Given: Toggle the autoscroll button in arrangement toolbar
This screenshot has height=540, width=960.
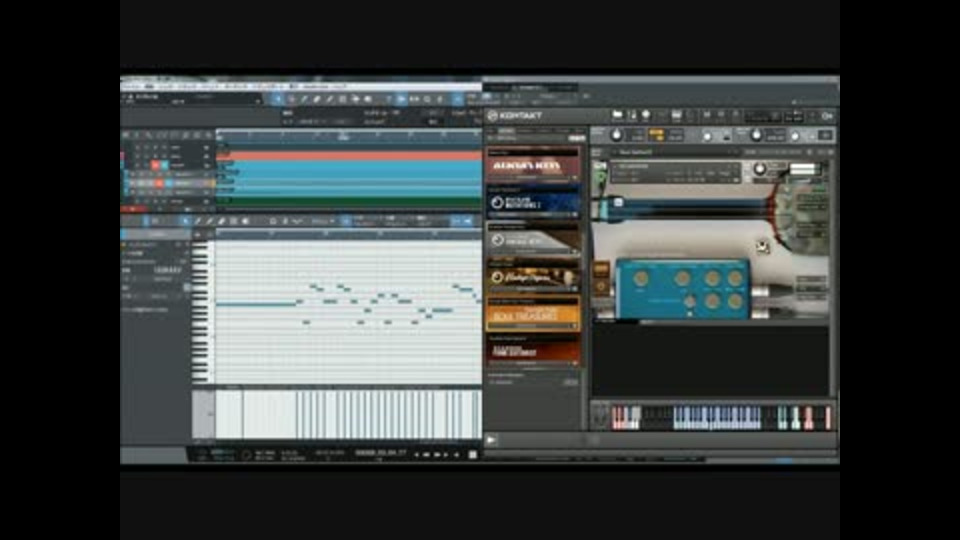Looking at the screenshot, I should click(401, 99).
